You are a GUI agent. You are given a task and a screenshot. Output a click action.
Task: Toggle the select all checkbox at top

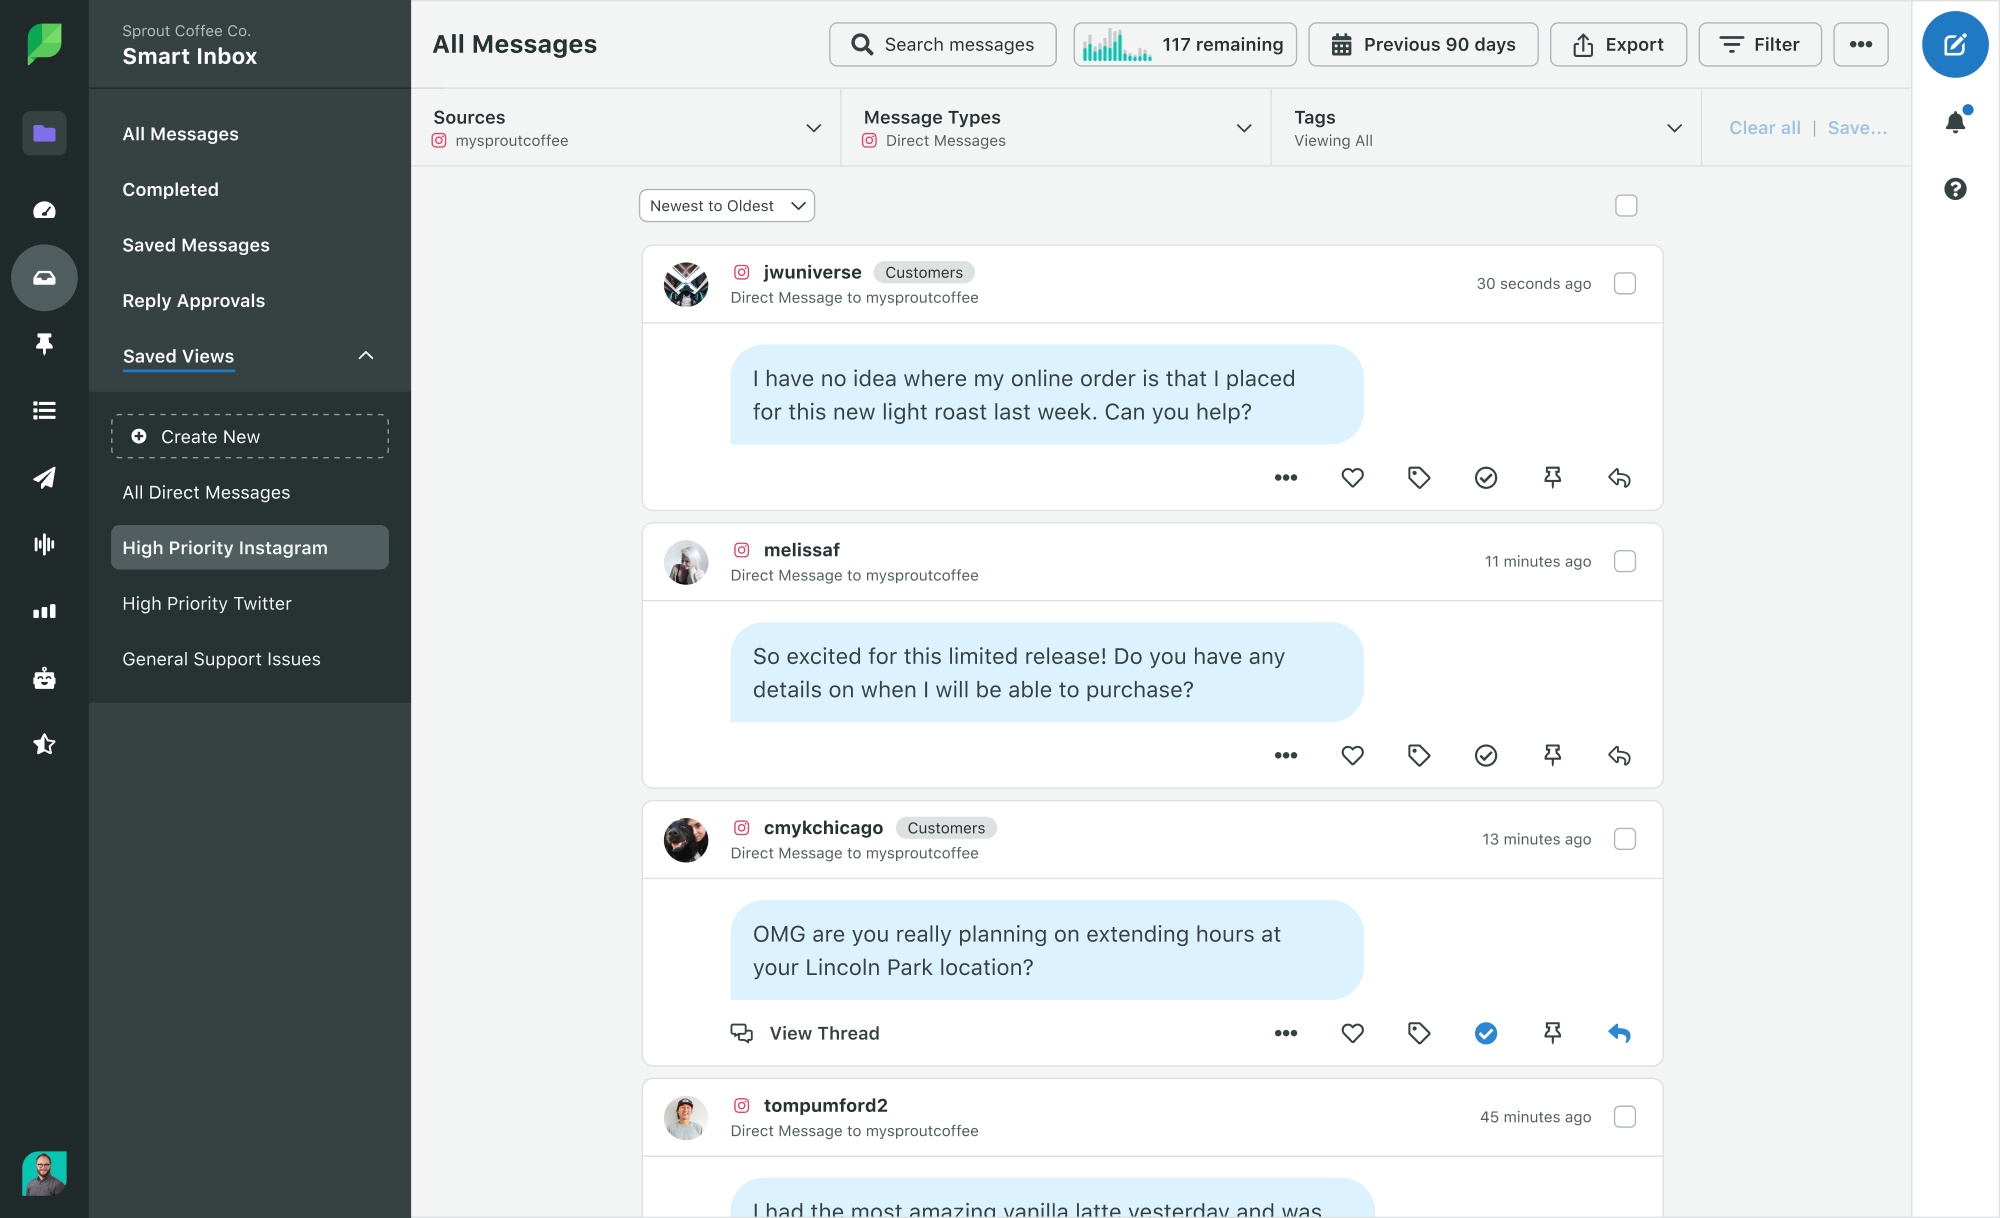click(1627, 206)
